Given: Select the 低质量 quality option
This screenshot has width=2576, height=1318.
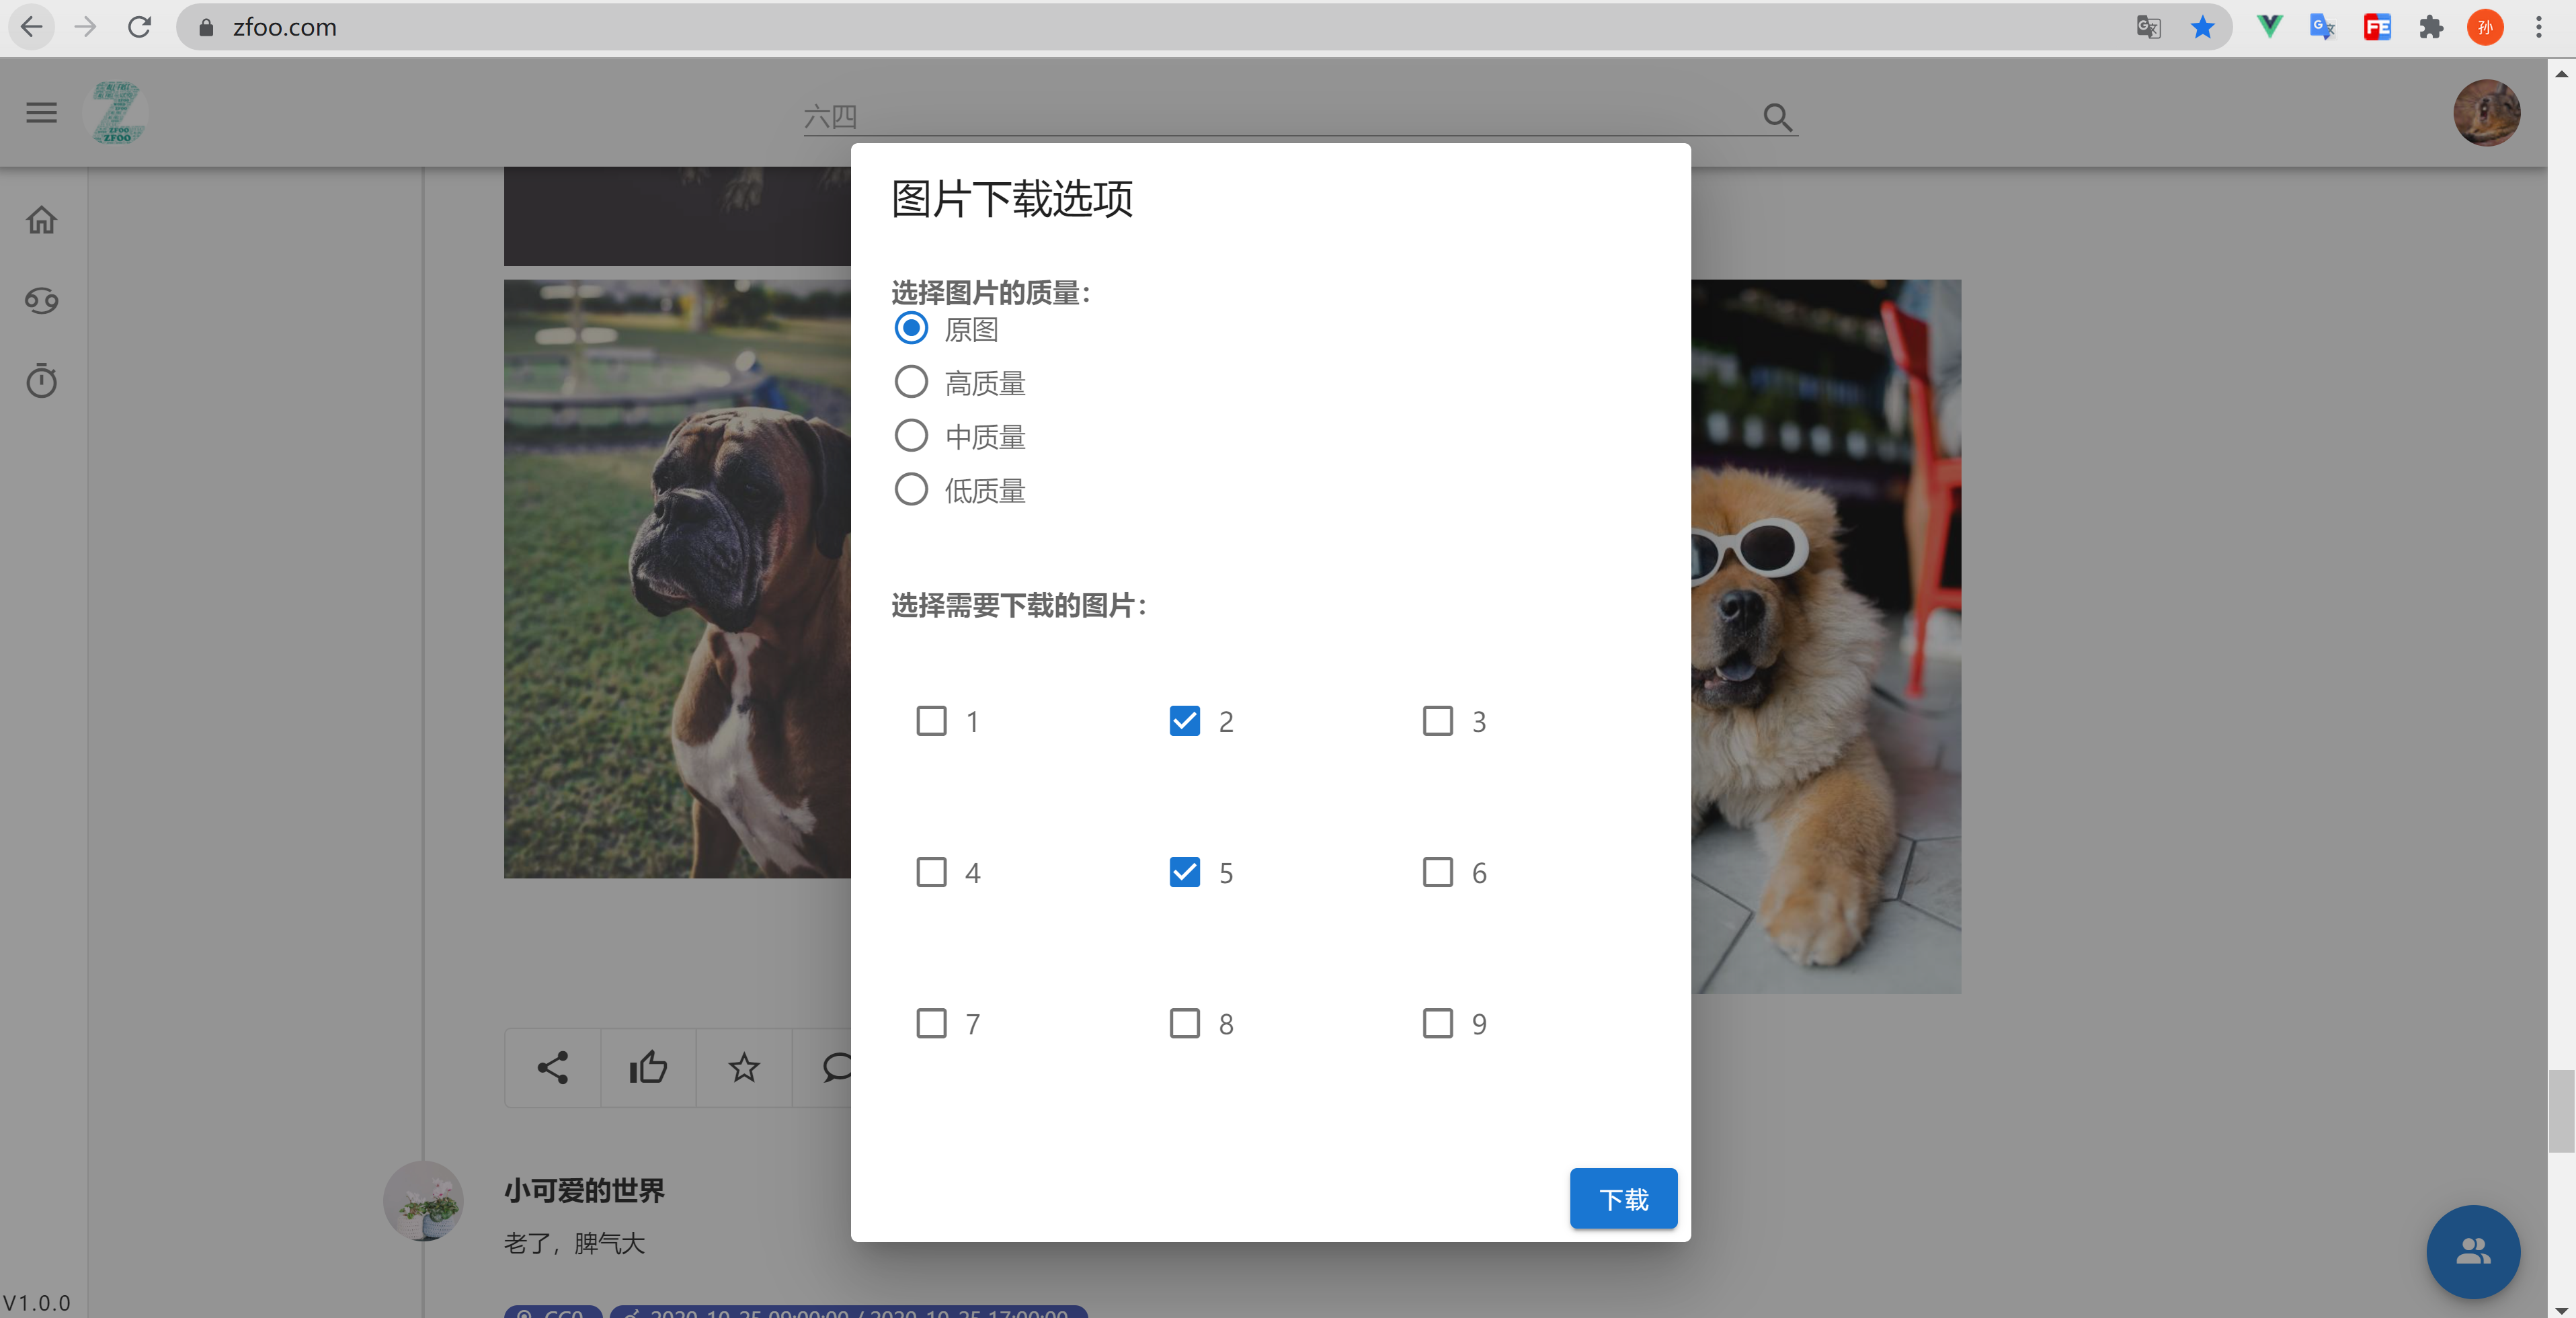Looking at the screenshot, I should 911,489.
